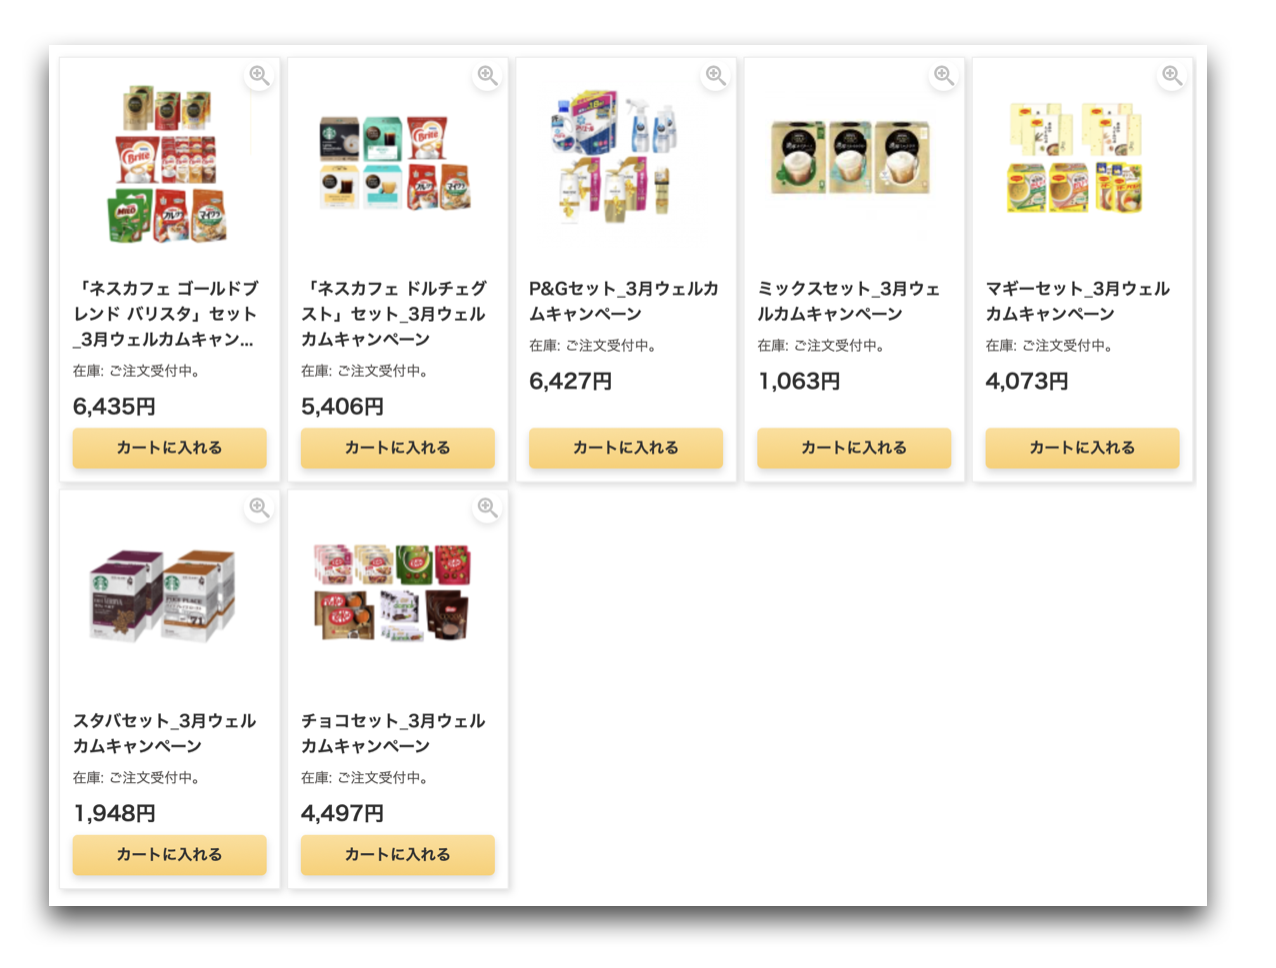
Task: Open zoom icon on P&Gセット card
Action: [715, 75]
